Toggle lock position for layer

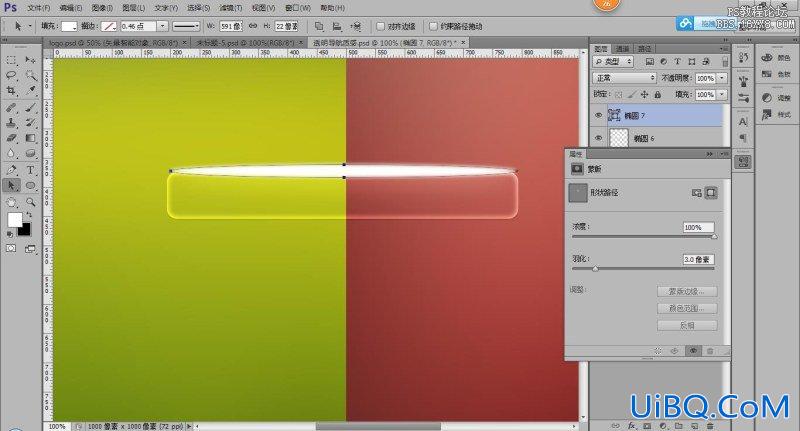644,94
